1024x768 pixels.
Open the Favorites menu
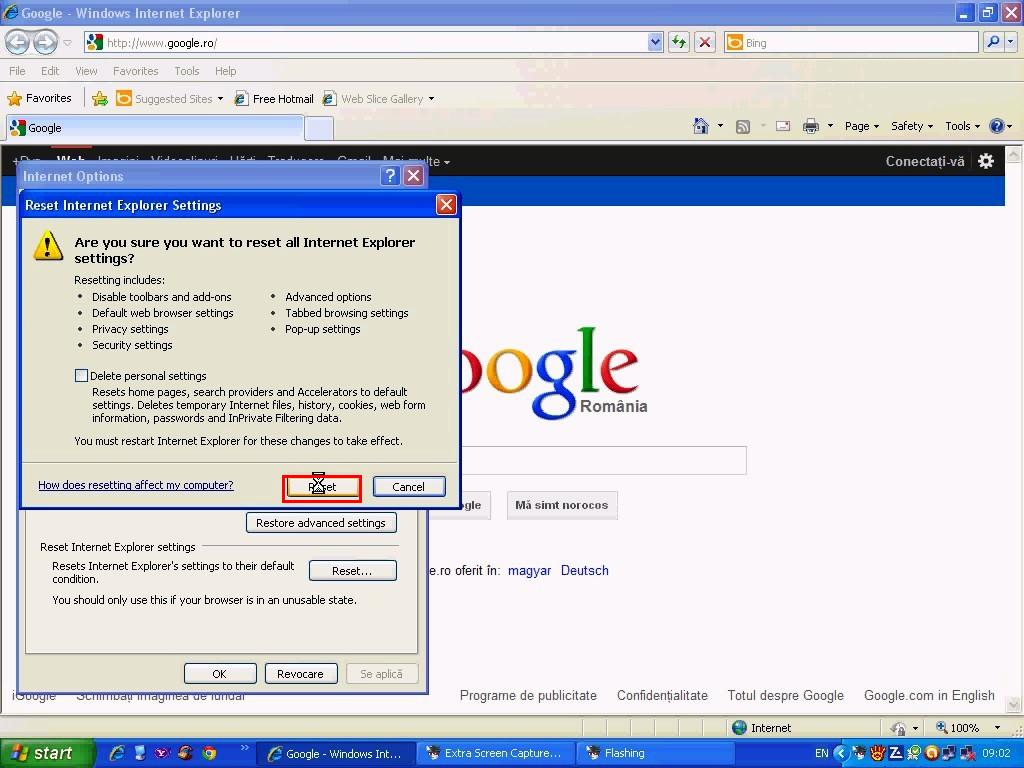(135, 71)
